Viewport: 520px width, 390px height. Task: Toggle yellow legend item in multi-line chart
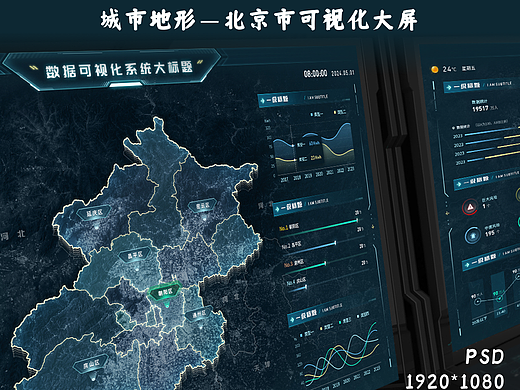click(327, 327)
